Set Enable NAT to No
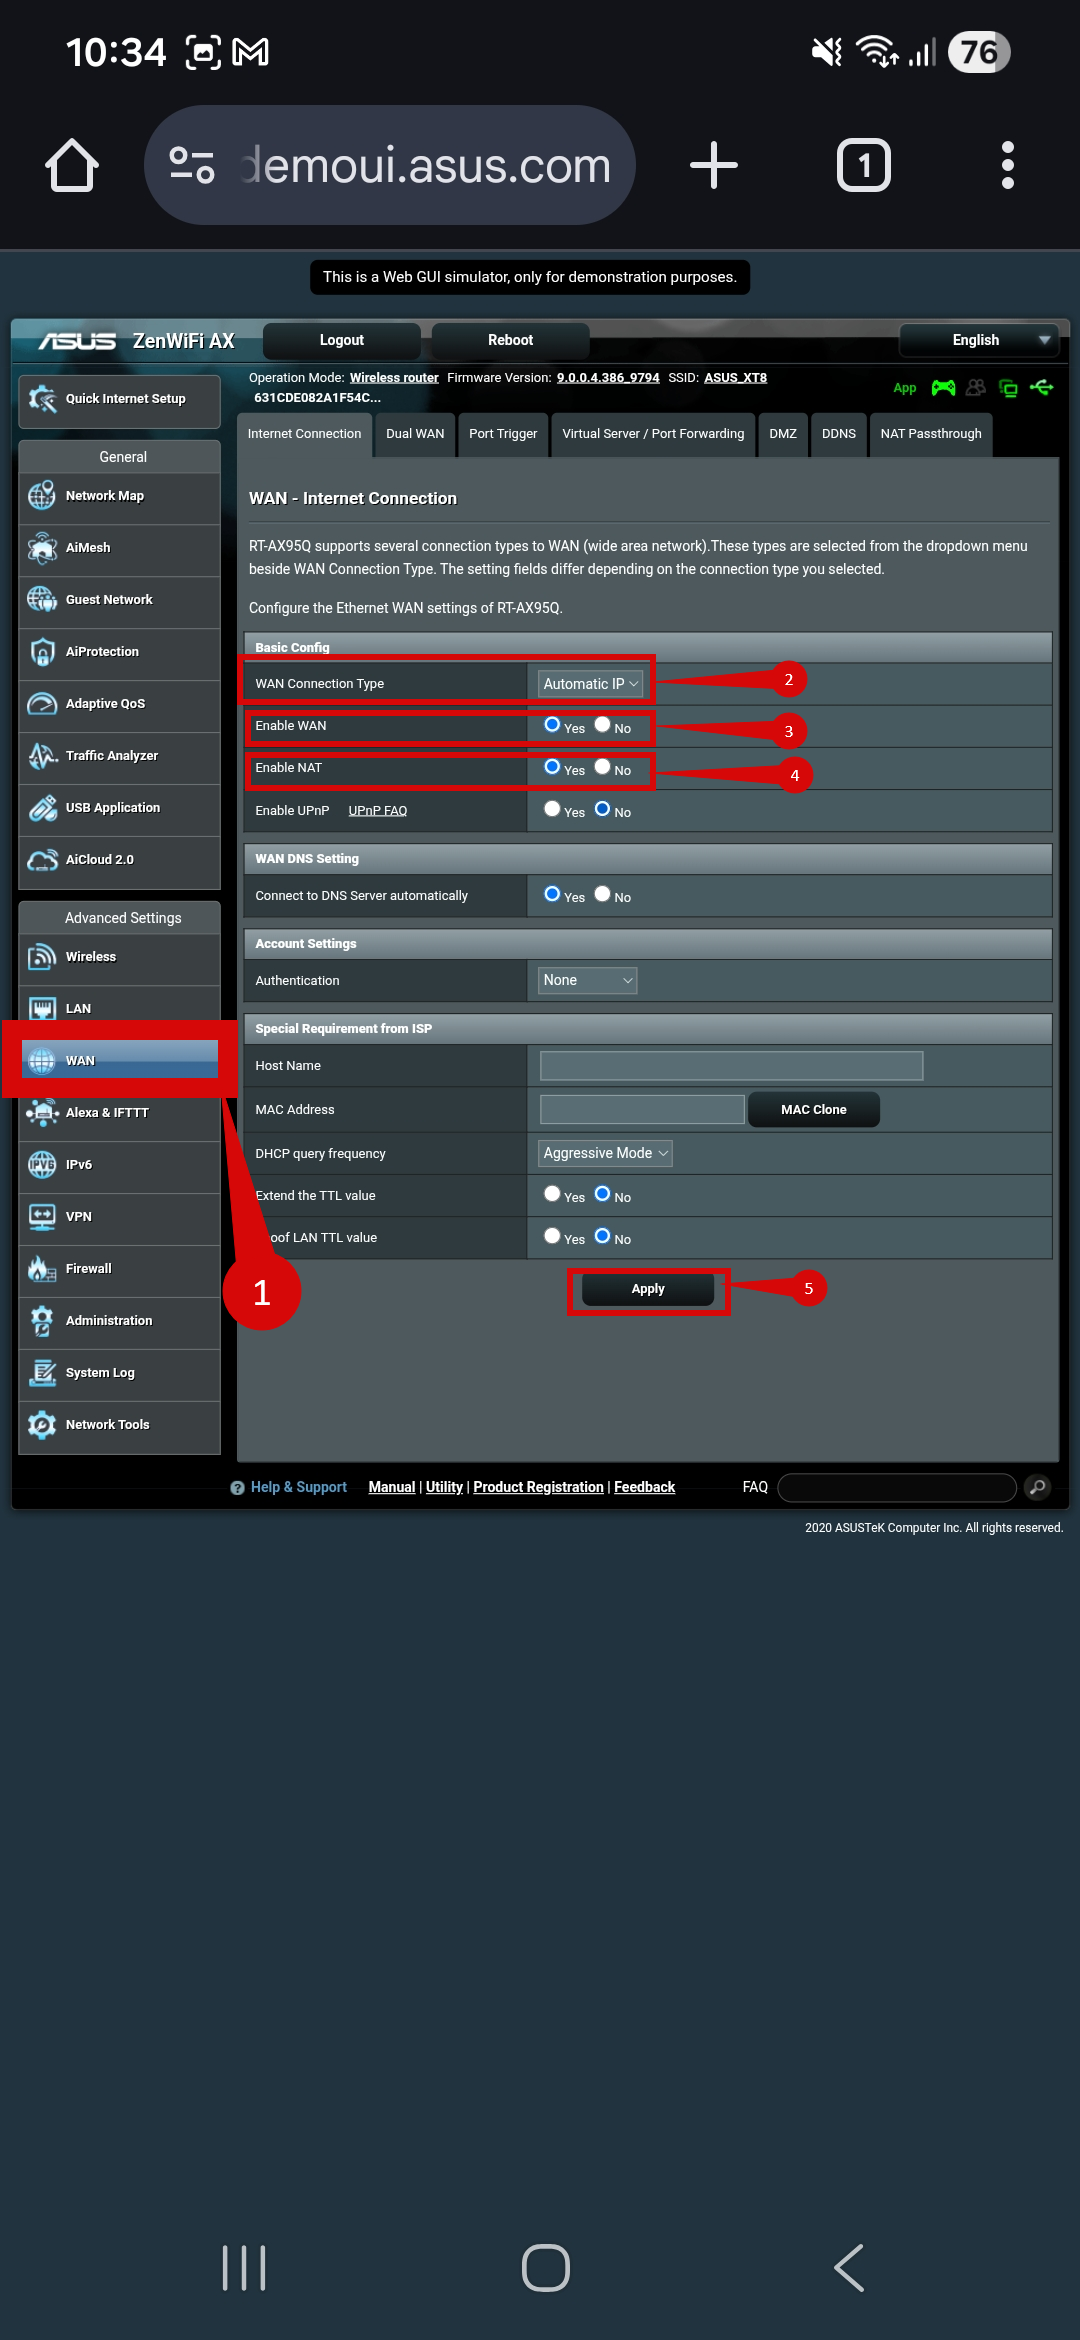The image size is (1080, 2340). (602, 767)
